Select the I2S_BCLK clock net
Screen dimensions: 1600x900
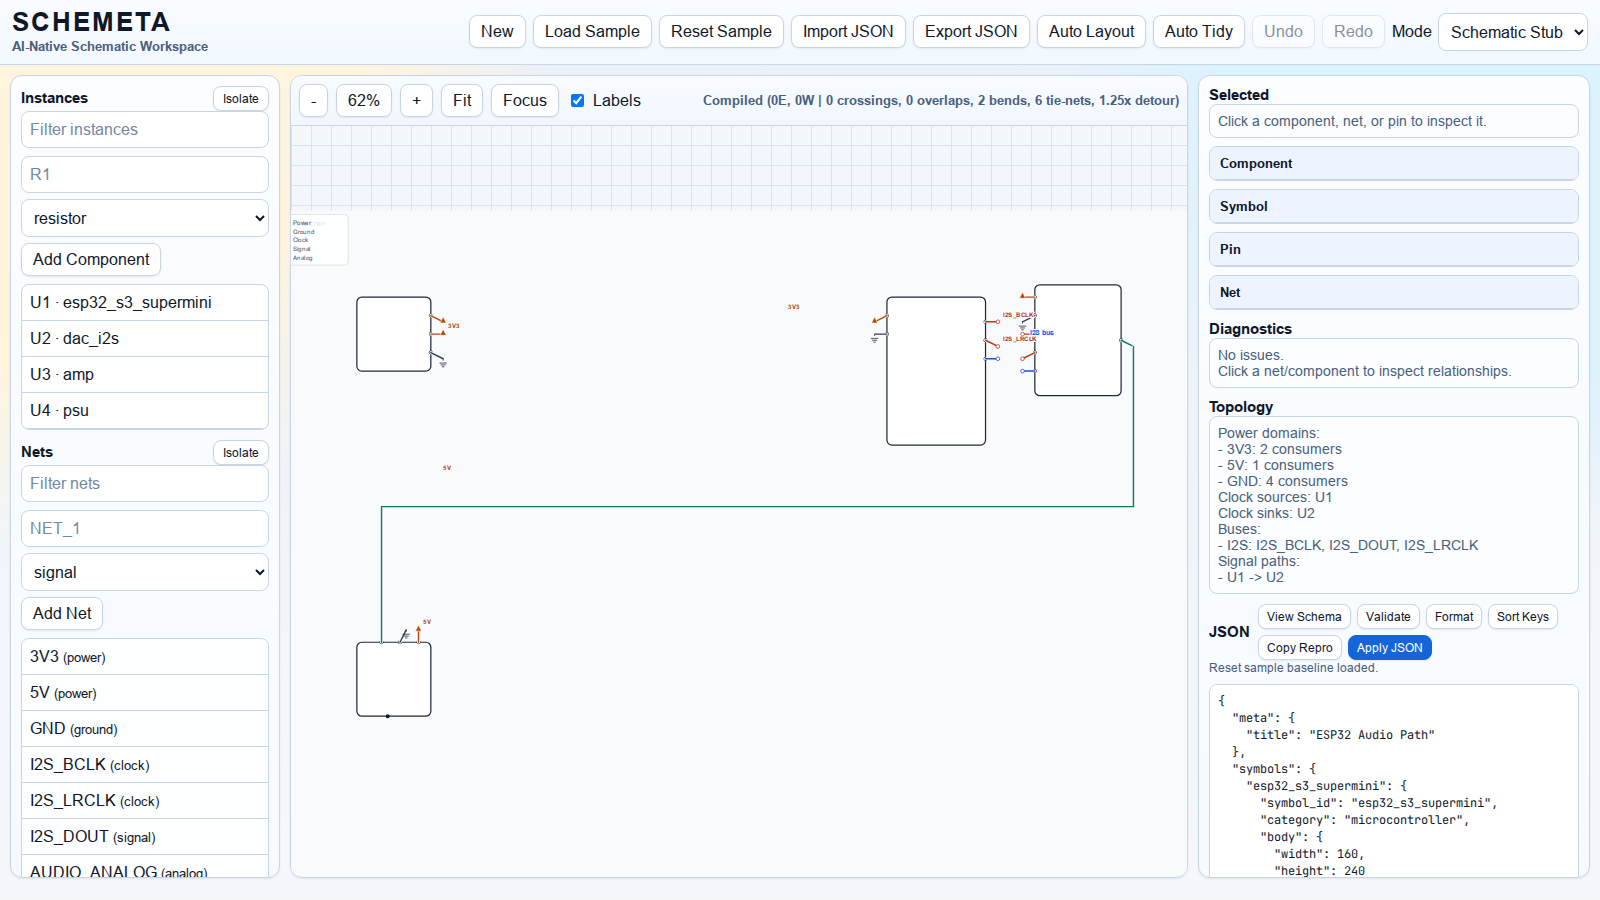(145, 765)
